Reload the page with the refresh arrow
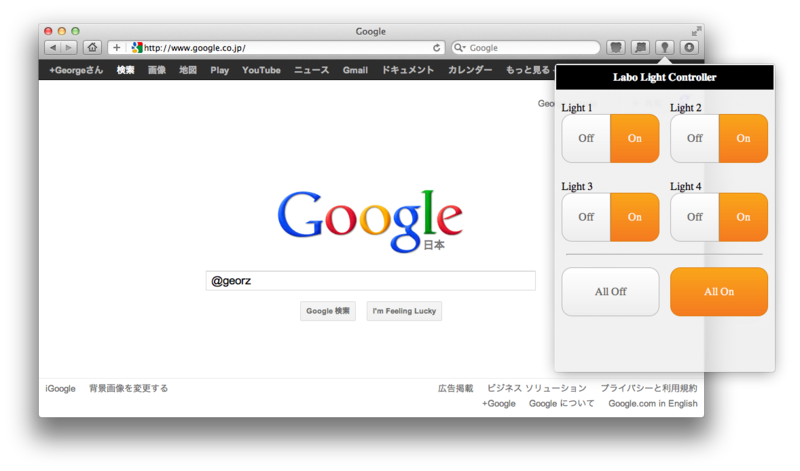This screenshot has height=471, width=800. pos(437,47)
